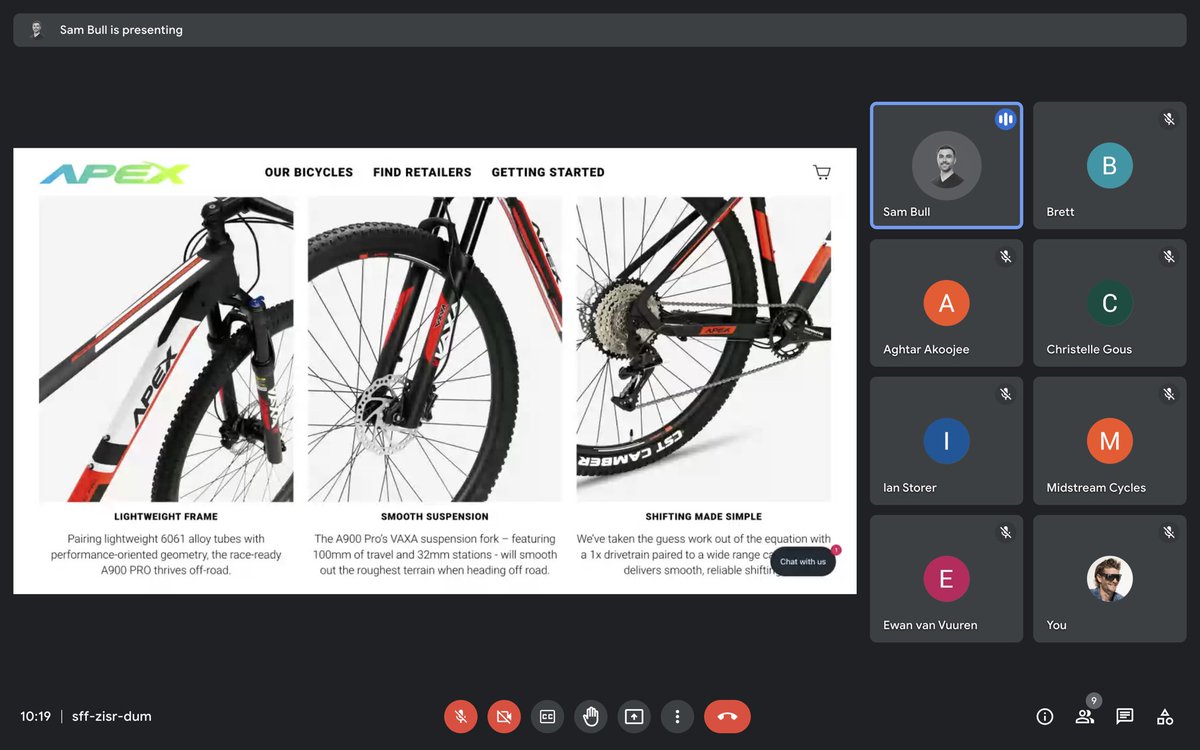Screen dimensions: 1200x750
Task: Open OUR BICYCLES menu in presentation
Action: pos(309,172)
